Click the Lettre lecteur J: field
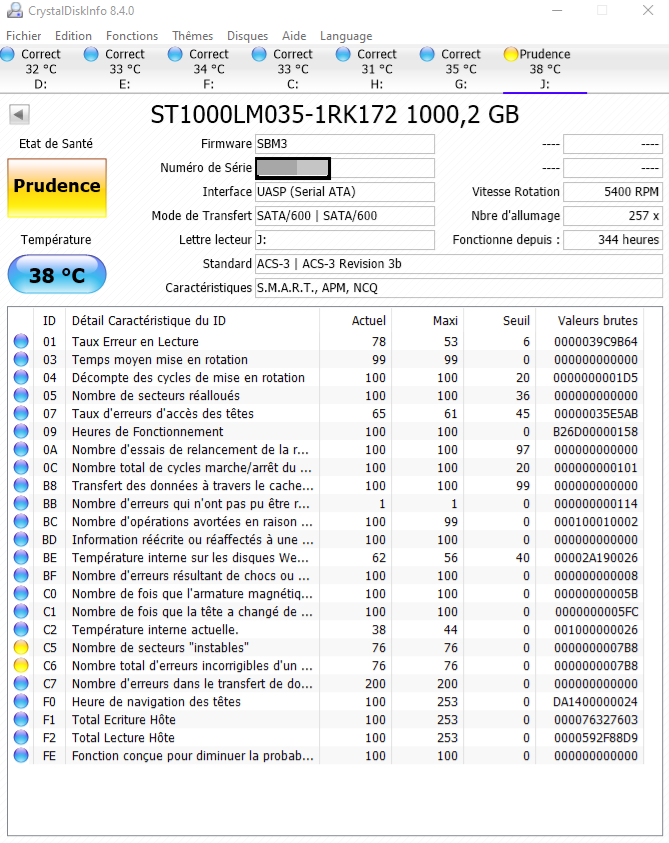The width and height of the screenshot is (669, 843). (x=345, y=240)
